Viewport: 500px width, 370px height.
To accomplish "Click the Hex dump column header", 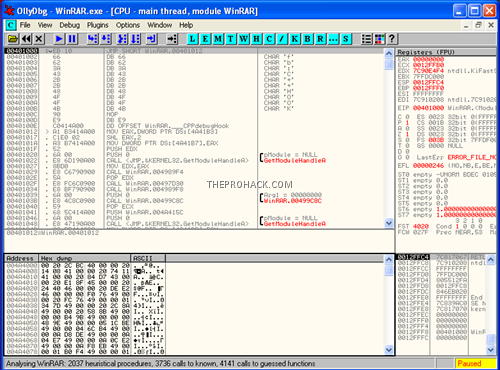I will 85,258.
